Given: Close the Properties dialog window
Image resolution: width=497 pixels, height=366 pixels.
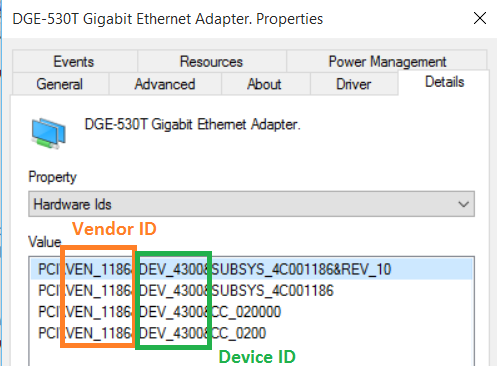Looking at the screenshot, I should point(480,18).
